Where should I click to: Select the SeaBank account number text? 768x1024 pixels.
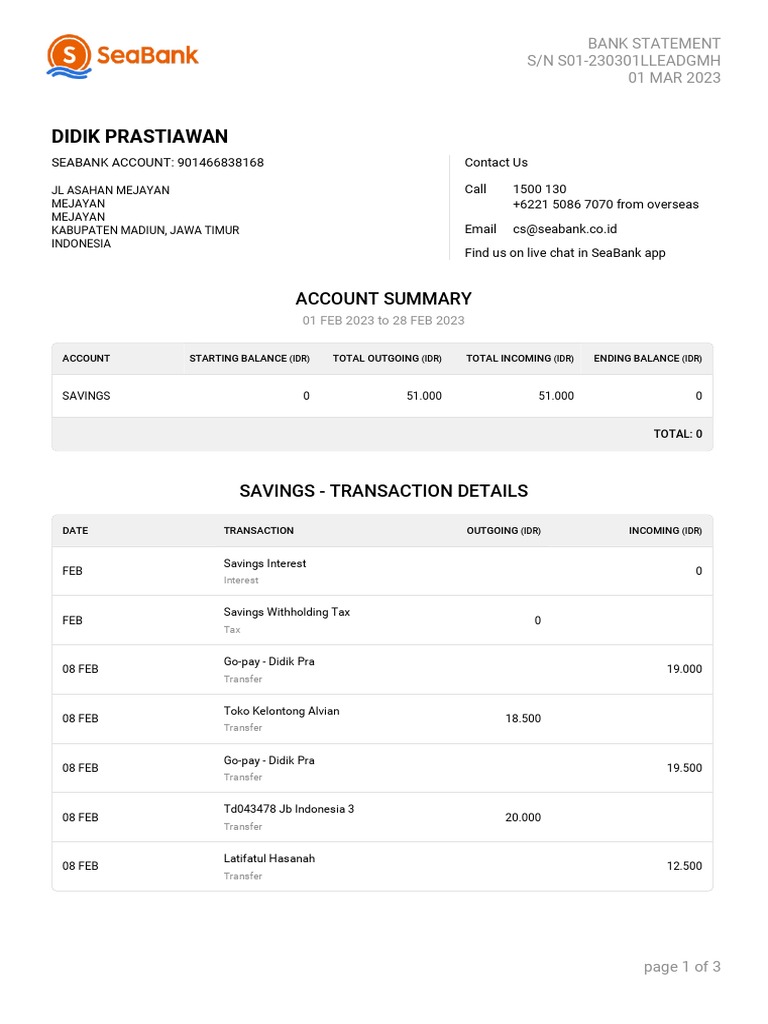(x=157, y=163)
